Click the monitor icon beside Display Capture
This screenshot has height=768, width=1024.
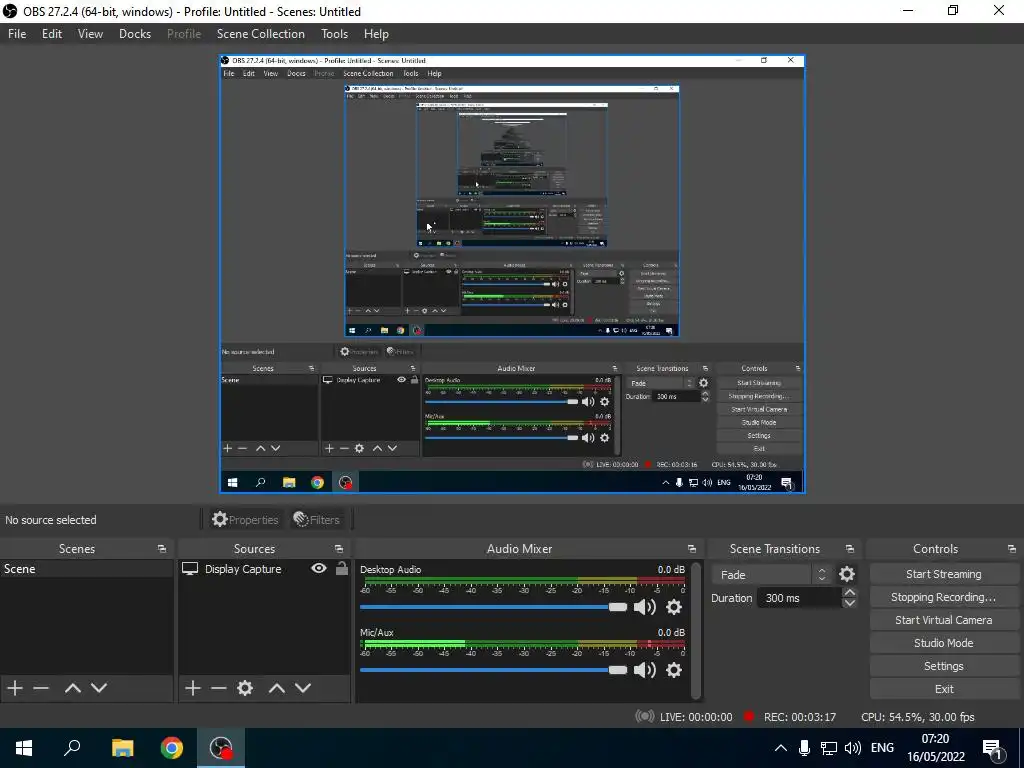point(190,569)
